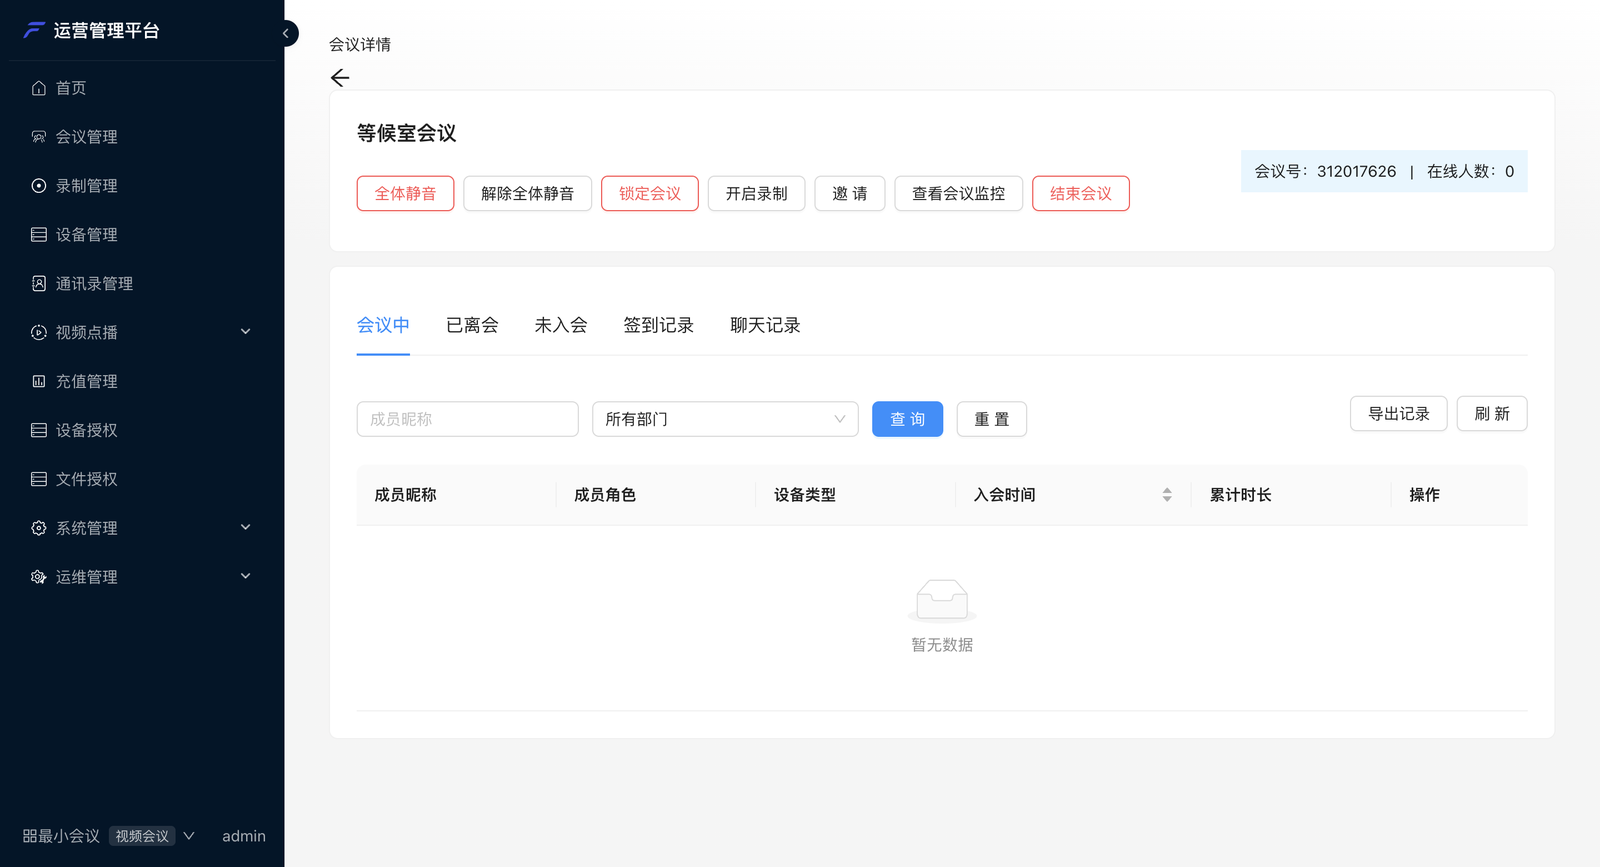The image size is (1600, 867).
Task: Click the 重置 button
Action: (992, 419)
